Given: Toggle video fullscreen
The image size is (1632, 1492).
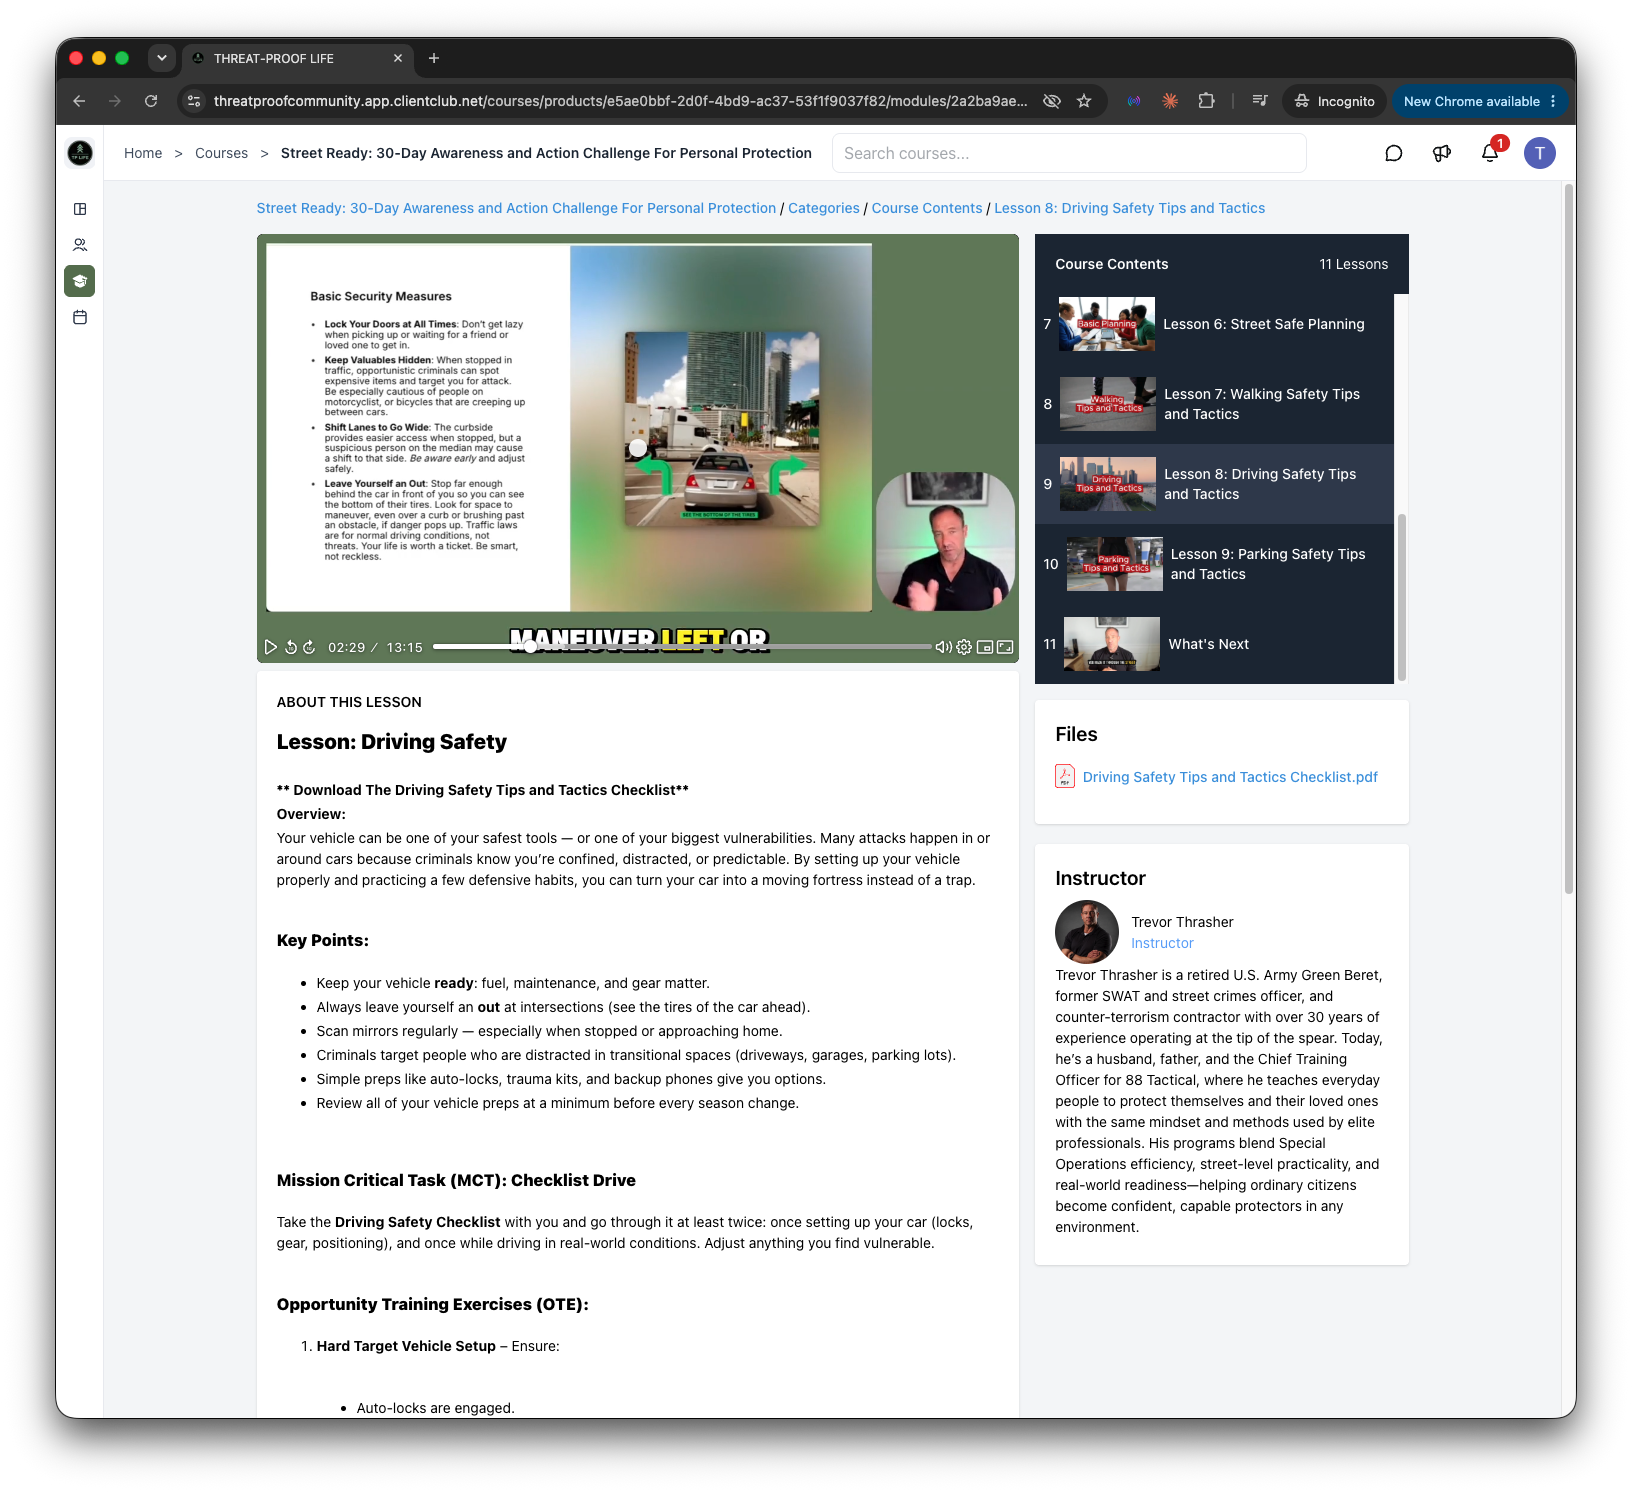Looking at the screenshot, I should [x=1005, y=647].
